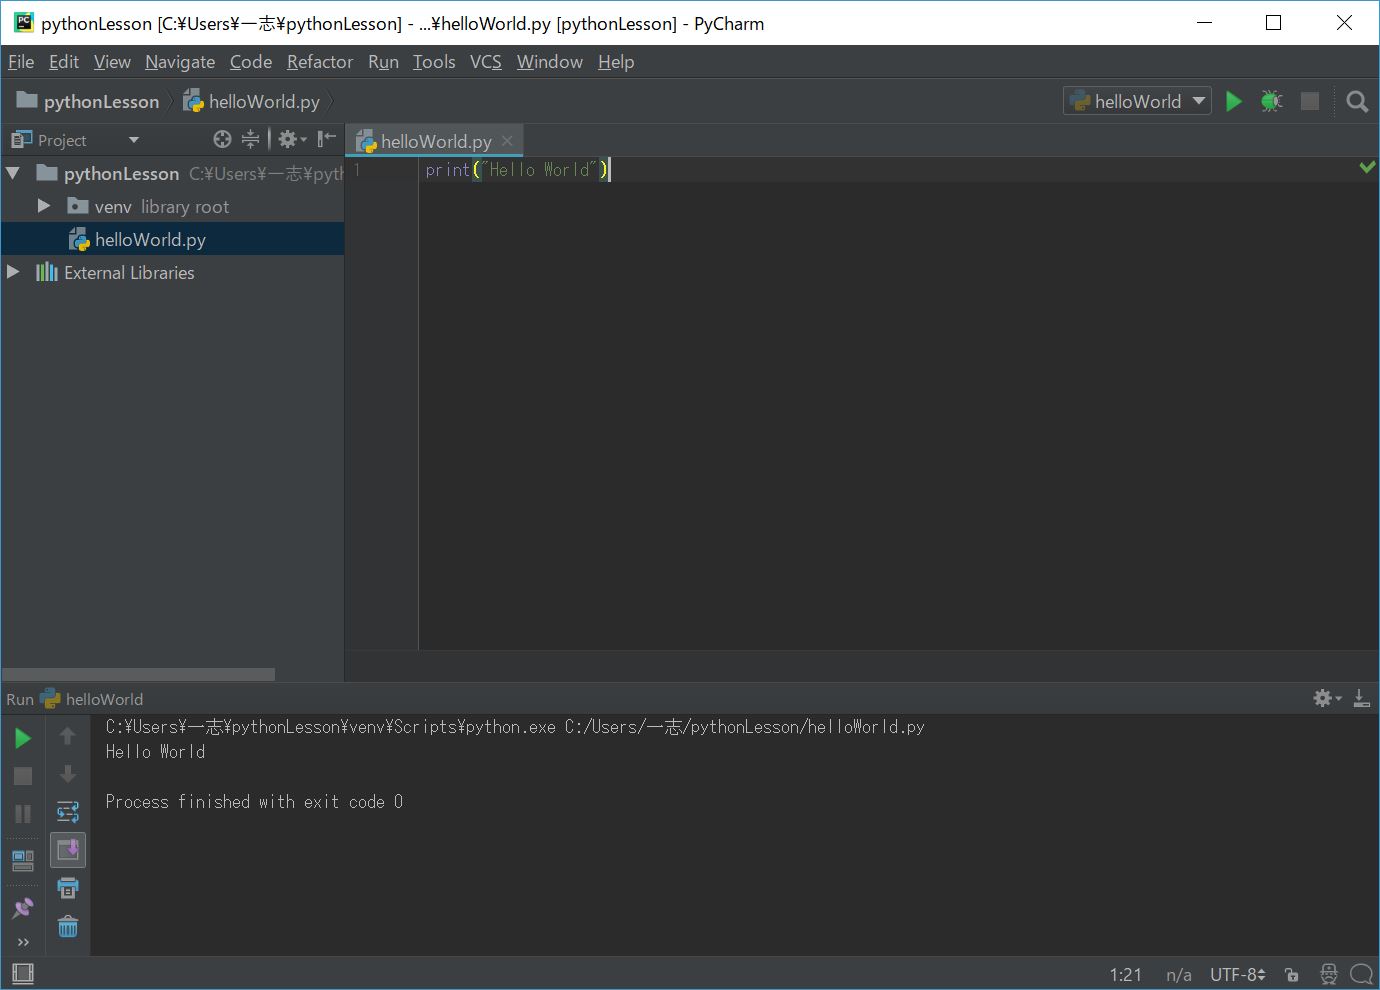Open Search Everywhere magnifier icon
Image resolution: width=1380 pixels, height=990 pixels.
pyautogui.click(x=1357, y=101)
